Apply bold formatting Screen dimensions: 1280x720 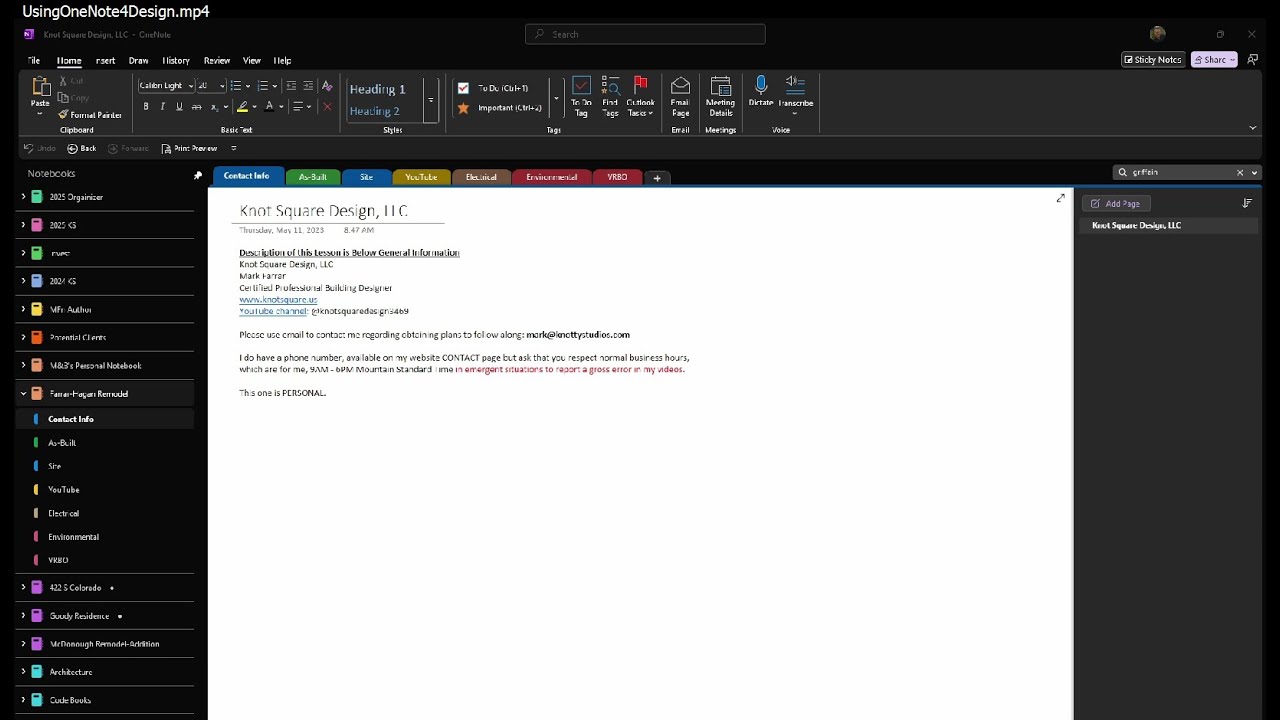pos(146,107)
